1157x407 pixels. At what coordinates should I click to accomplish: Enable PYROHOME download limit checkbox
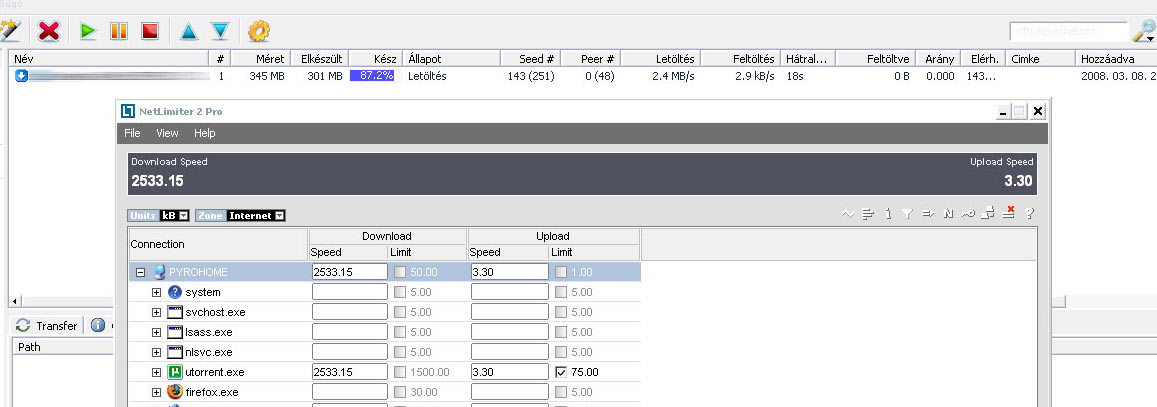pos(400,271)
